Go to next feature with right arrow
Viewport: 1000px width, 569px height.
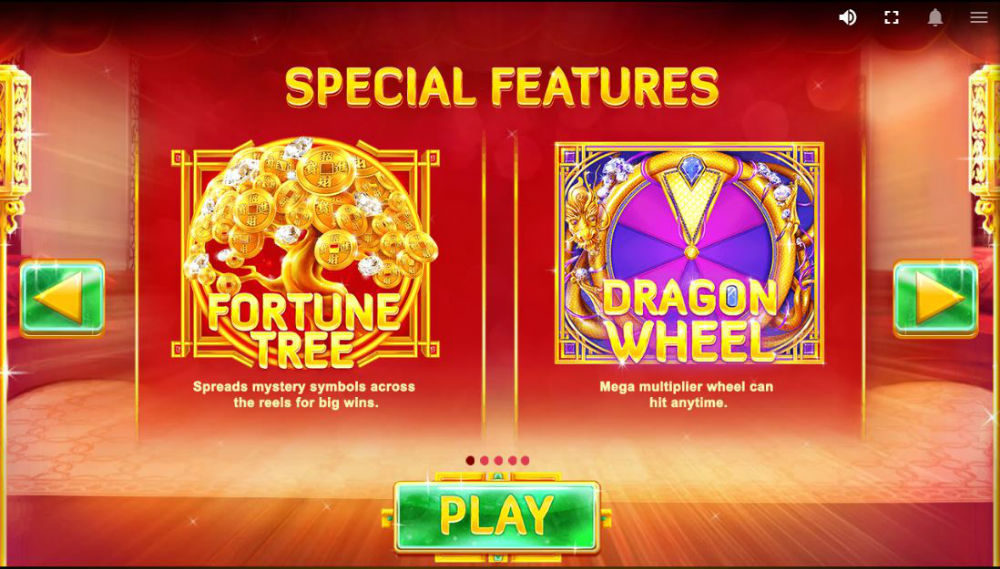(936, 298)
